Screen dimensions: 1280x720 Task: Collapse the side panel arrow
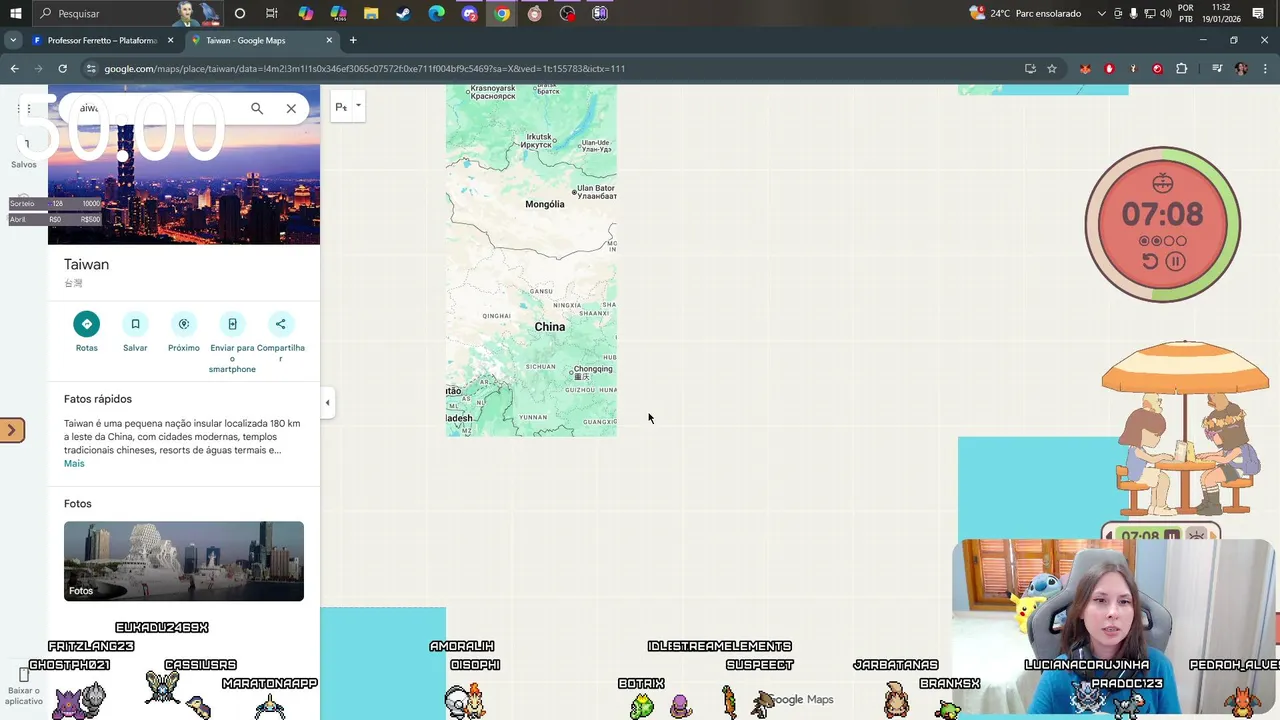click(327, 402)
